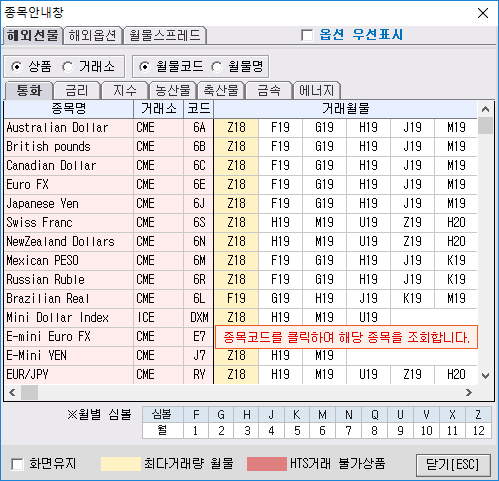499x481 pixels.
Task: Select K19 for Mexican PESO
Action: click(x=456, y=261)
